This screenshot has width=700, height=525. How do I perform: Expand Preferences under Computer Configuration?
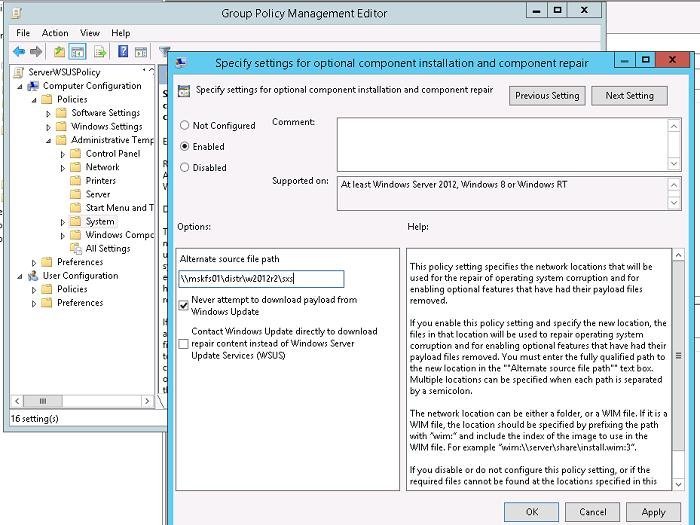tap(34, 263)
